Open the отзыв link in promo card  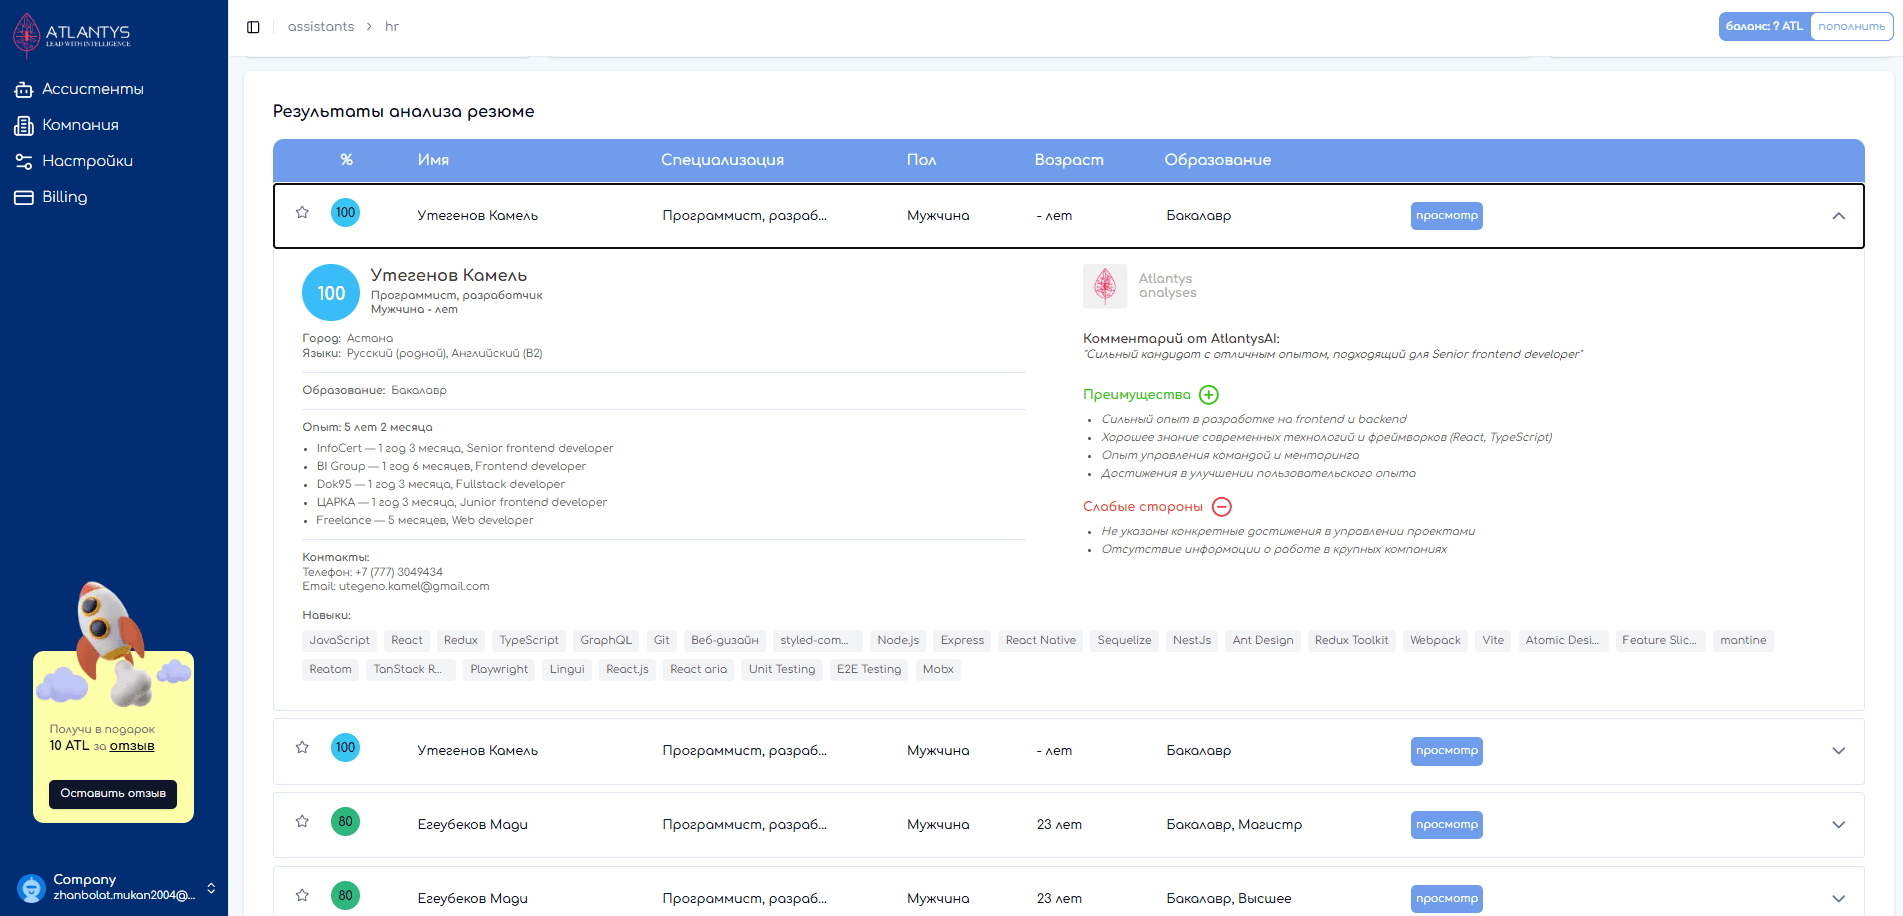pyautogui.click(x=132, y=746)
